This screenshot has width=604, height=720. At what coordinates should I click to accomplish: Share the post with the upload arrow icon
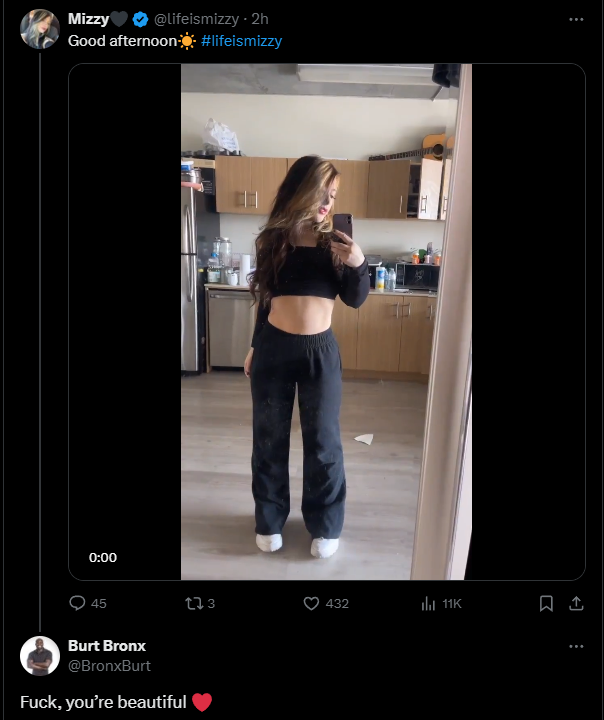[x=576, y=603]
